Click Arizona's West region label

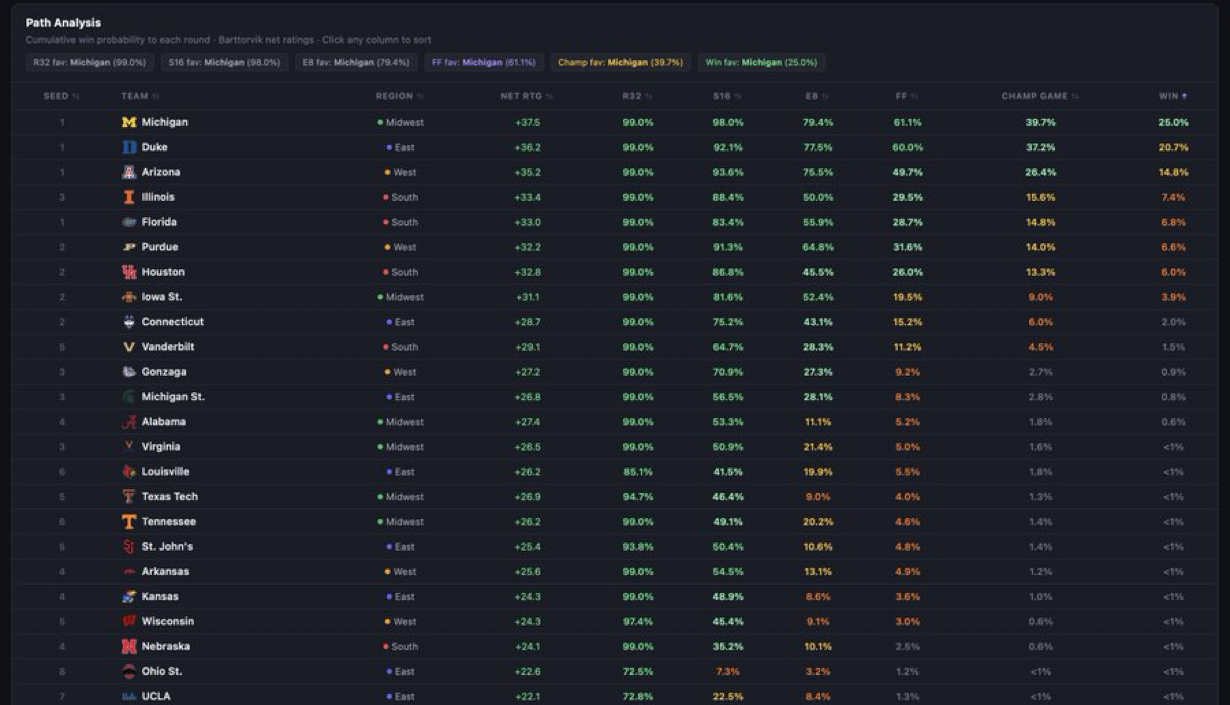(400, 172)
